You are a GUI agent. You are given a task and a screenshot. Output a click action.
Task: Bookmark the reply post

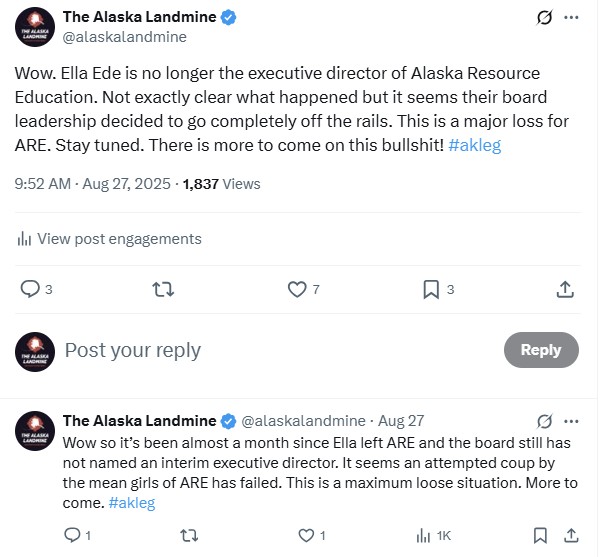[540, 536]
